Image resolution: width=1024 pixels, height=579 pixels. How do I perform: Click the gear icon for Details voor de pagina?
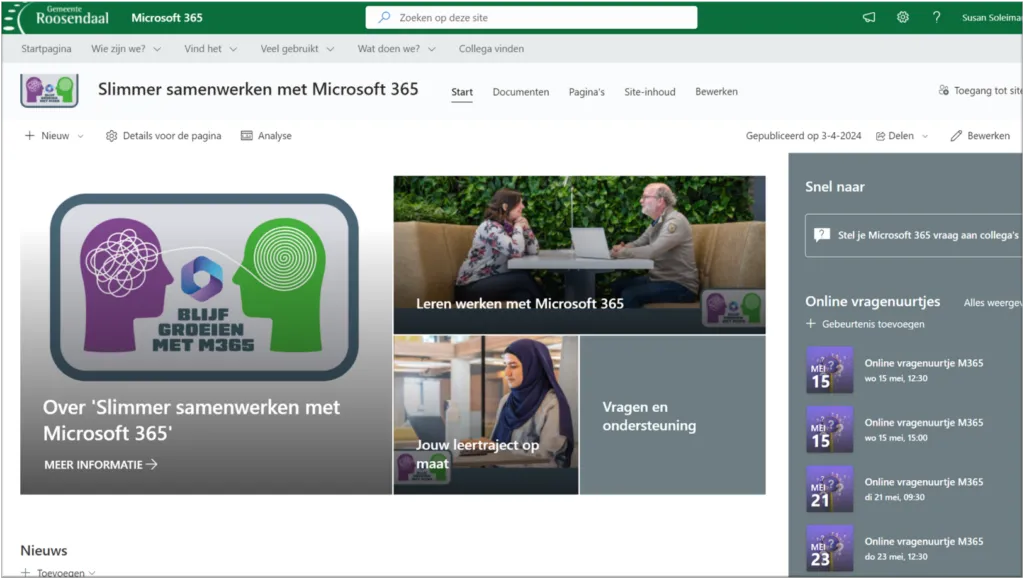click(x=111, y=136)
